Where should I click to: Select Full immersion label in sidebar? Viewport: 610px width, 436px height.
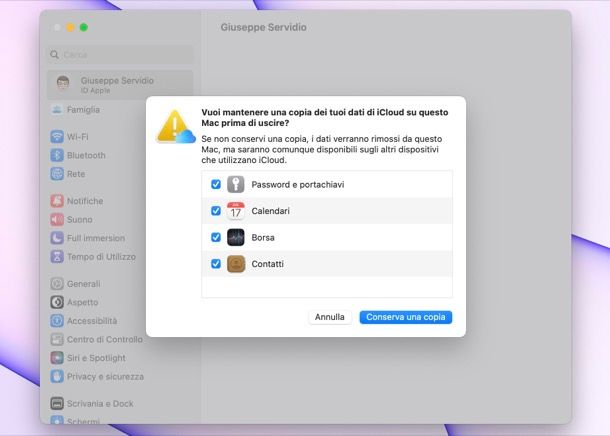96,238
